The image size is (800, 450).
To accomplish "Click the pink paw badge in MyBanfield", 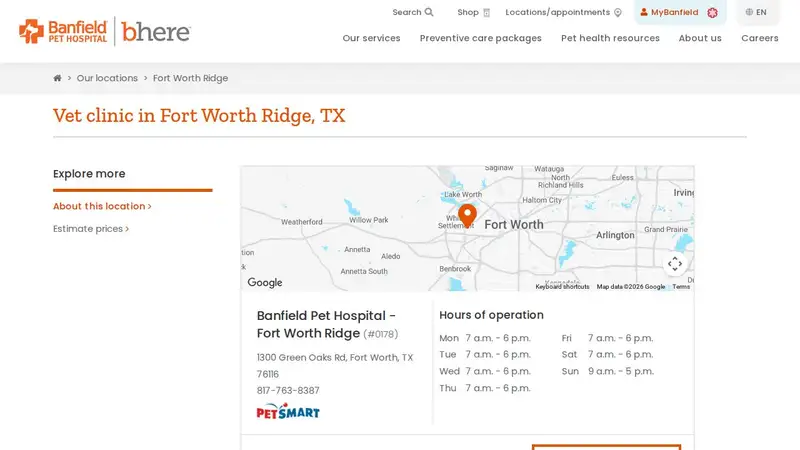I will tap(712, 13).
